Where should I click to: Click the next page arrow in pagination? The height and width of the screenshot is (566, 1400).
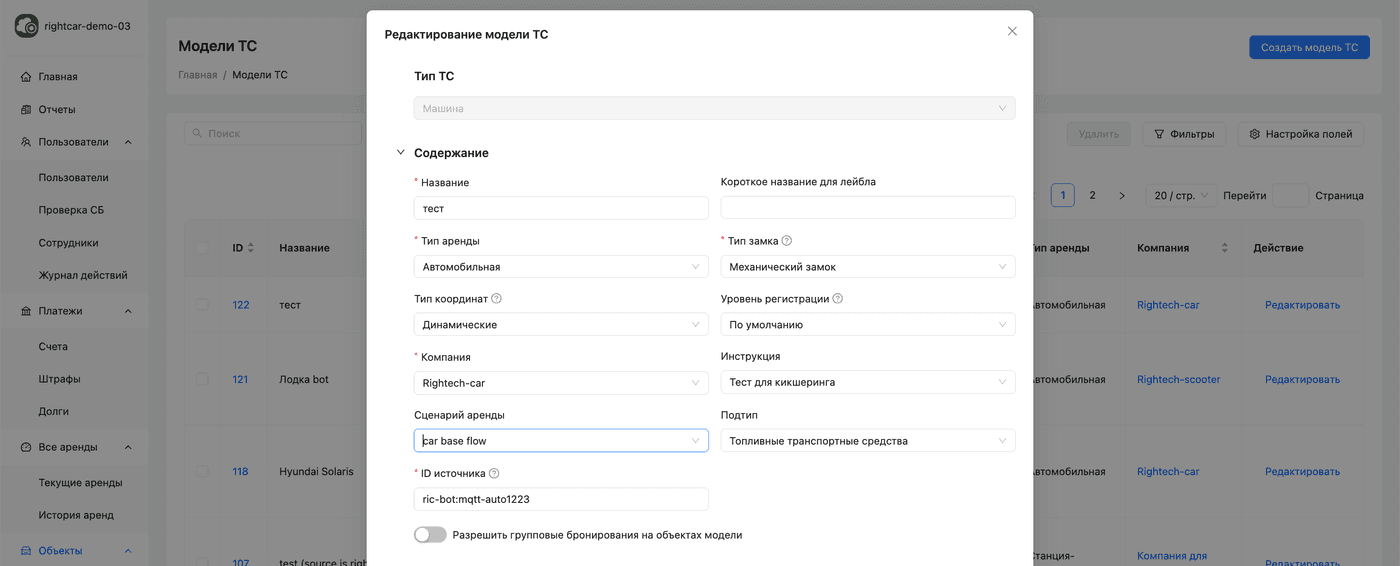(1122, 196)
